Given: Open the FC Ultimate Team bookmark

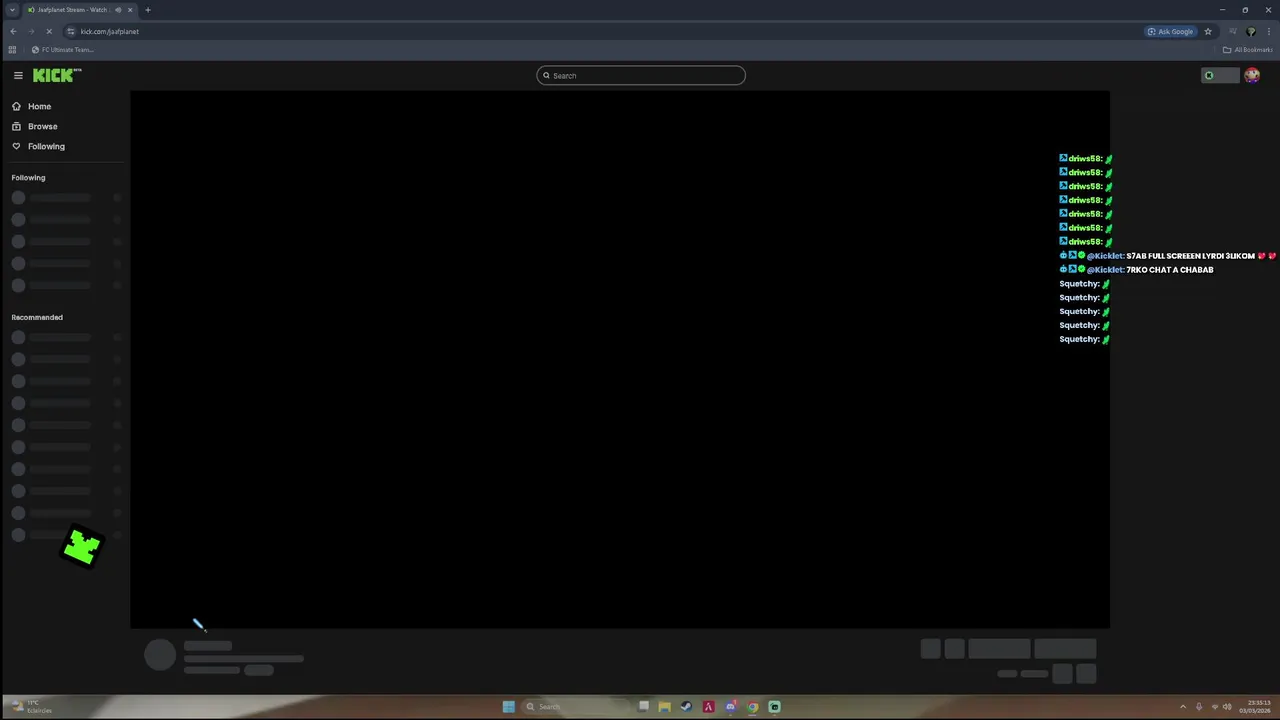Looking at the screenshot, I should 63,49.
